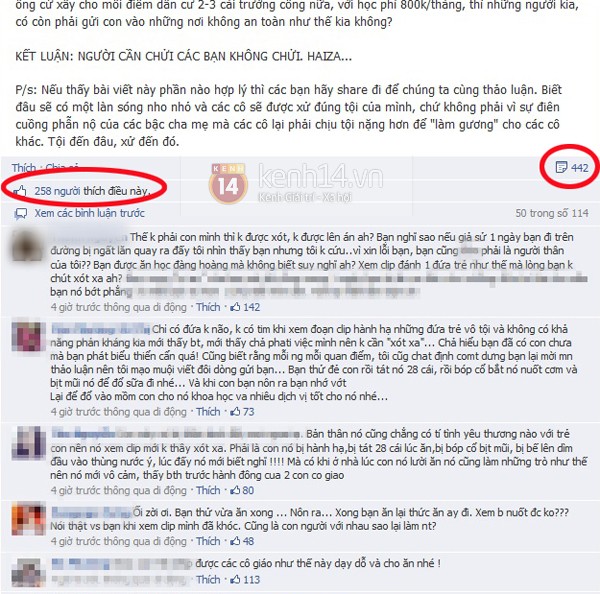Expand Xem các bình luận trước
The width and height of the screenshot is (600, 594).
(x=90, y=213)
